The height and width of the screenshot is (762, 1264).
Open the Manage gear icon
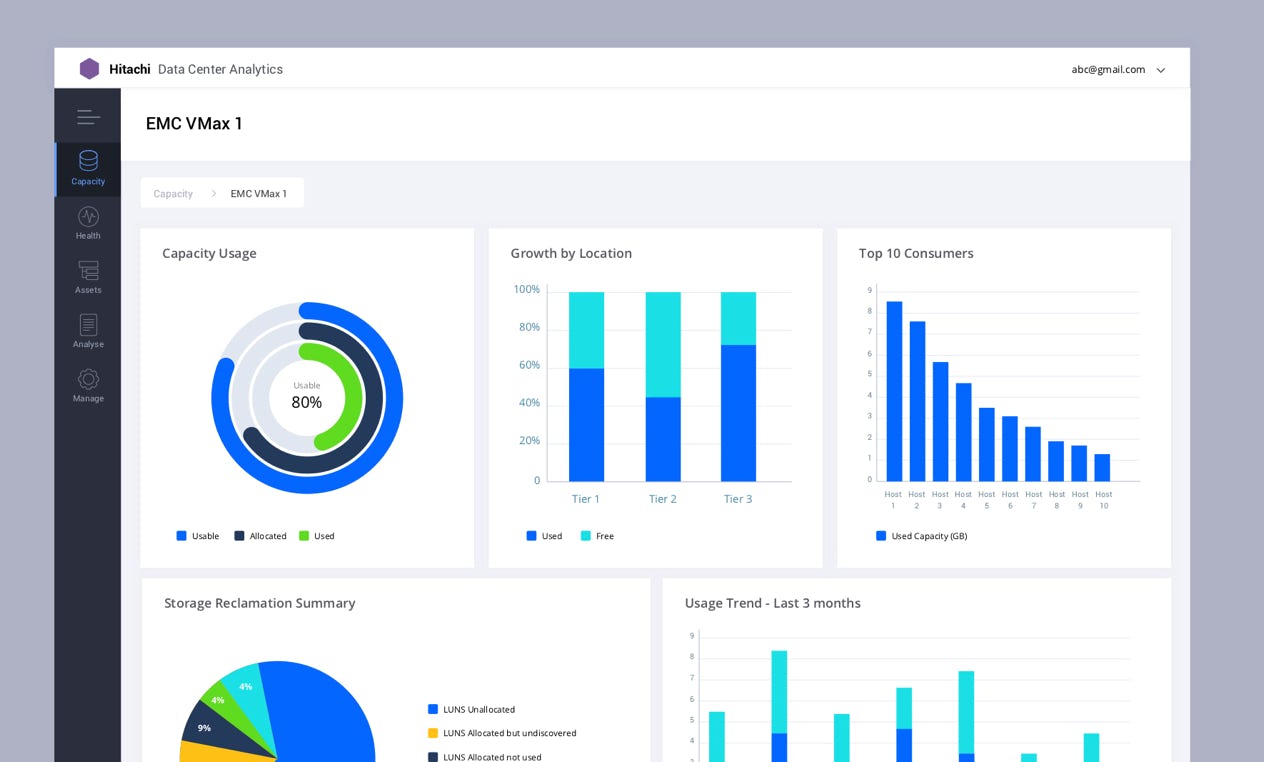(x=88, y=385)
